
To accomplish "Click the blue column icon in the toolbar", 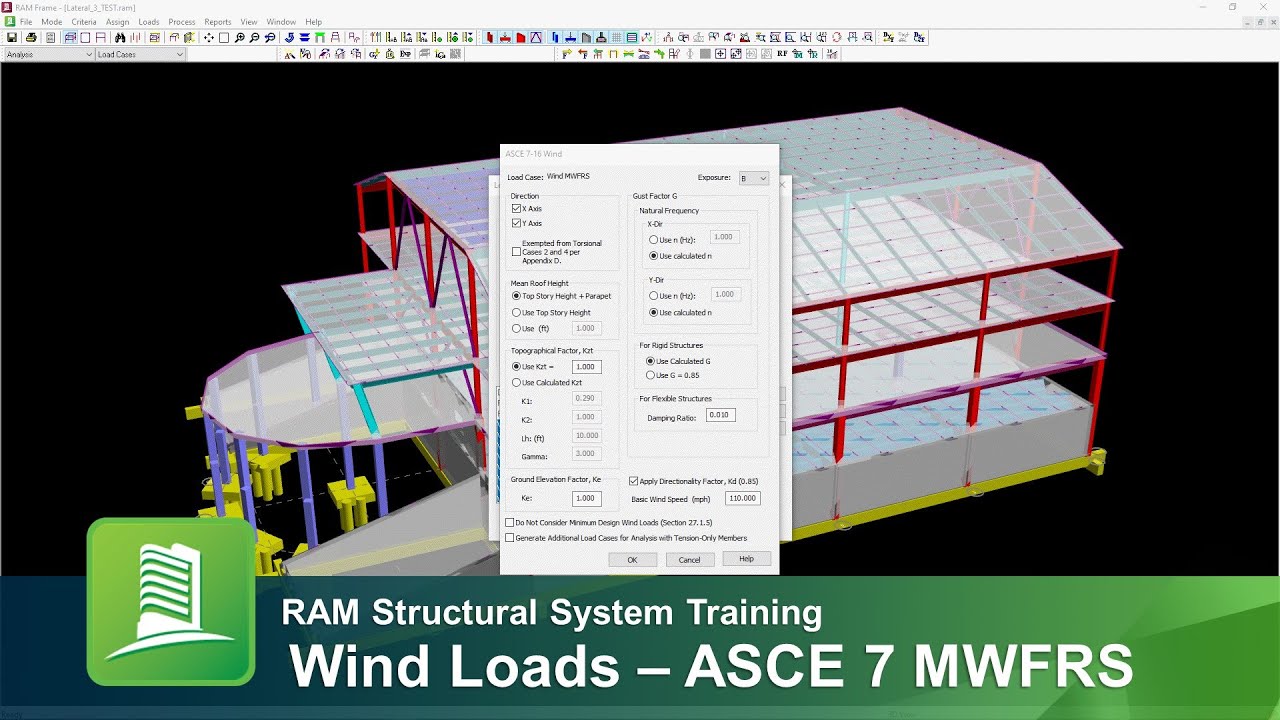I will coord(555,38).
